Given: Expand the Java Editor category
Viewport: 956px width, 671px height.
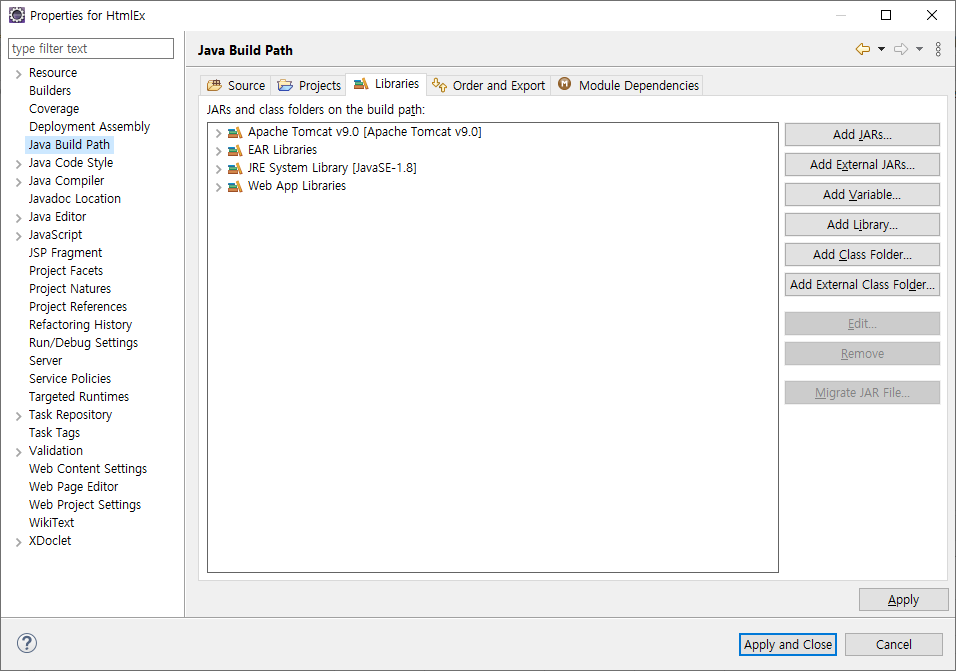Looking at the screenshot, I should tap(18, 218).
